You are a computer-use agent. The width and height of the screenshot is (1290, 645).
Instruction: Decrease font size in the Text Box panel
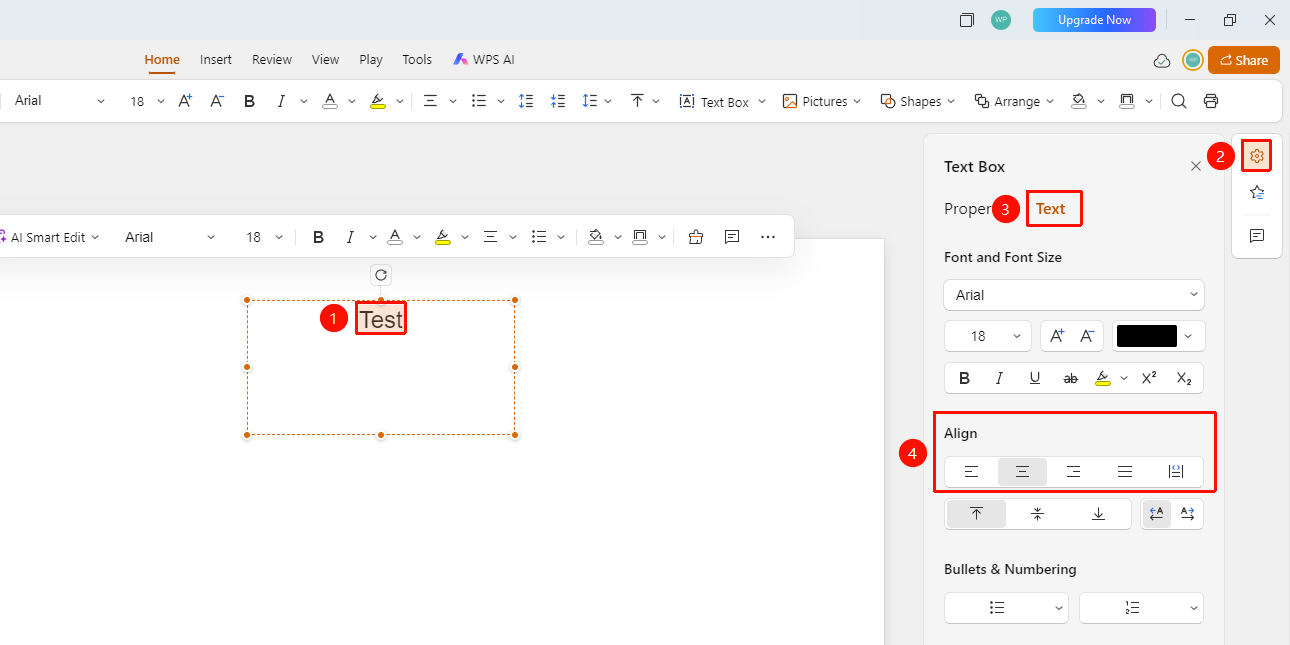pos(1087,336)
